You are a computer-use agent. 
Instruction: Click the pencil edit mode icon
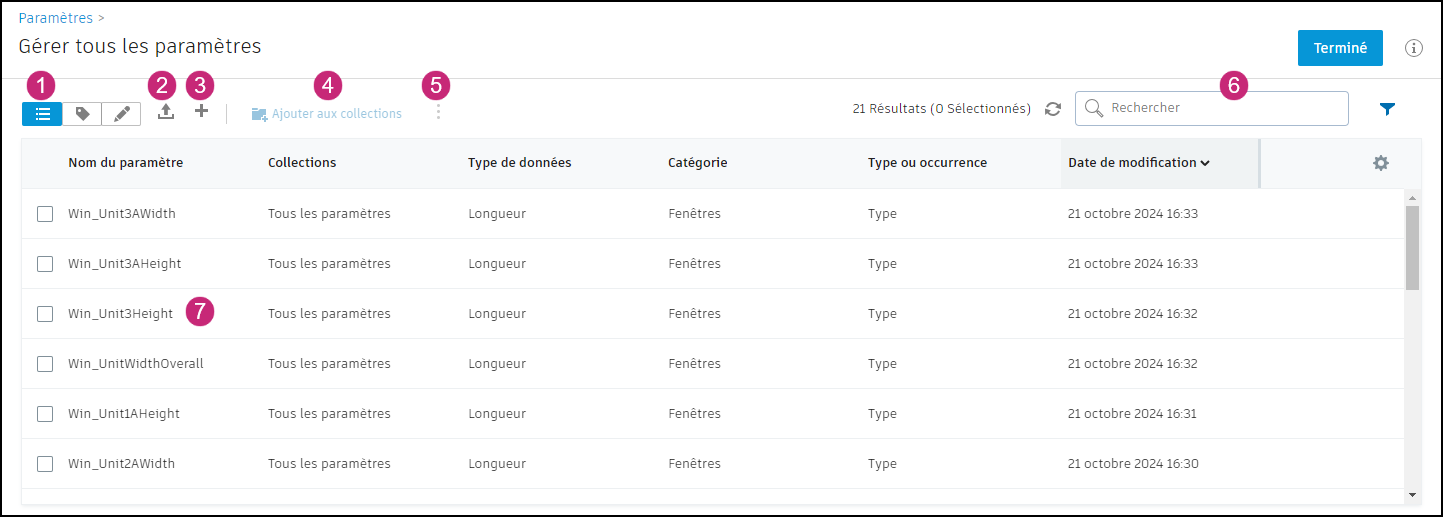click(121, 114)
